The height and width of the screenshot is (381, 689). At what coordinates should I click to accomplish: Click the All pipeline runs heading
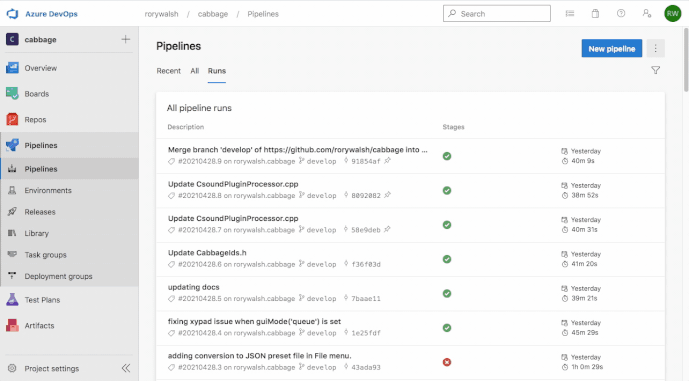199,108
